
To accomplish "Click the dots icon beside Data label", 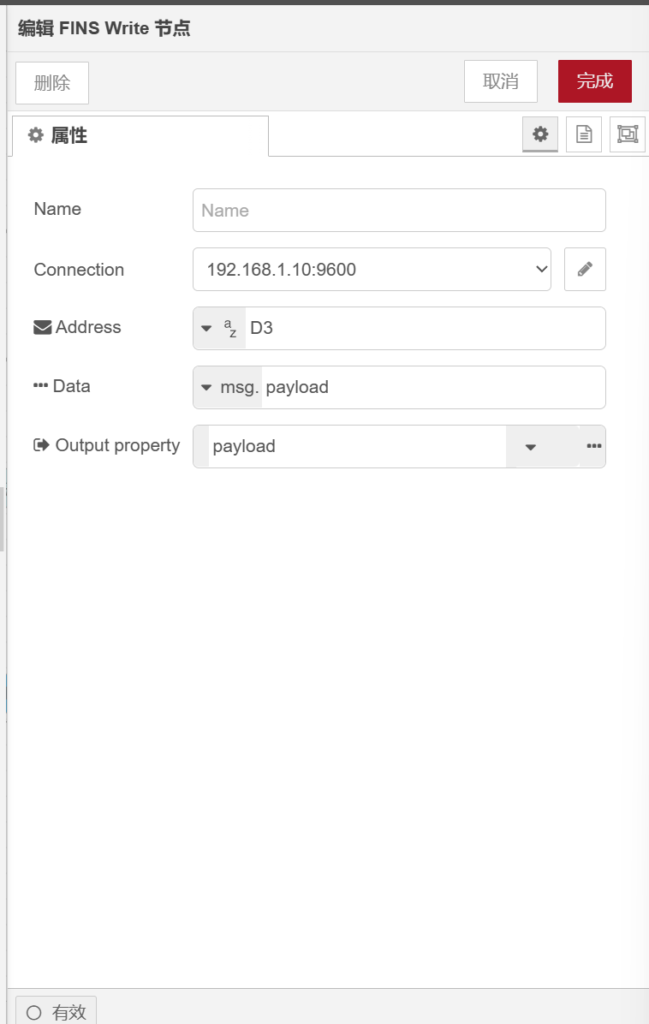I will tap(41, 386).
